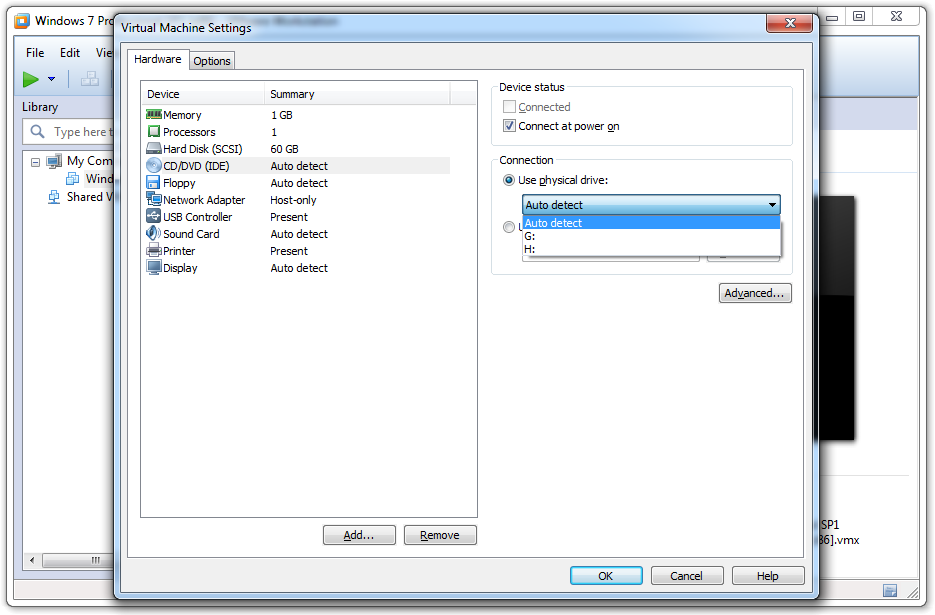Choose drive H: from the dropdown list

click(530, 249)
